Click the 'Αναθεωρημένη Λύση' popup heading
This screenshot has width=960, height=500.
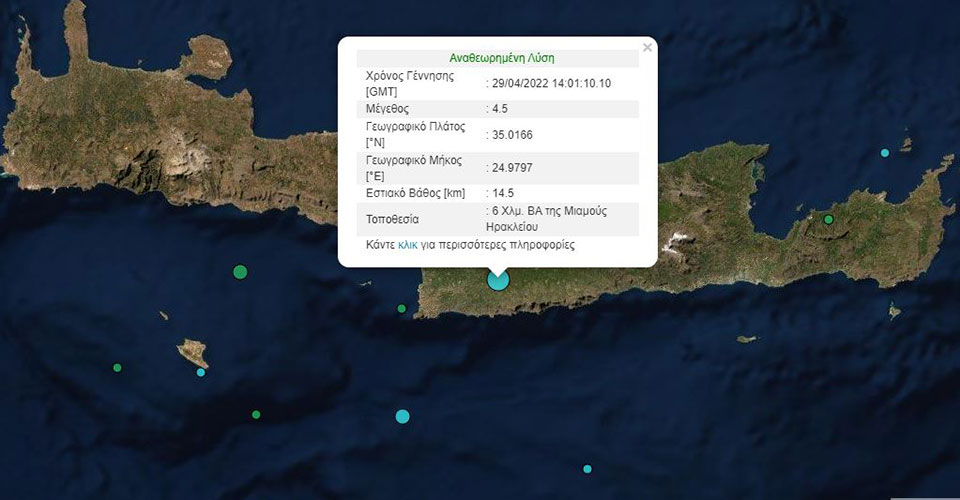pos(497,58)
